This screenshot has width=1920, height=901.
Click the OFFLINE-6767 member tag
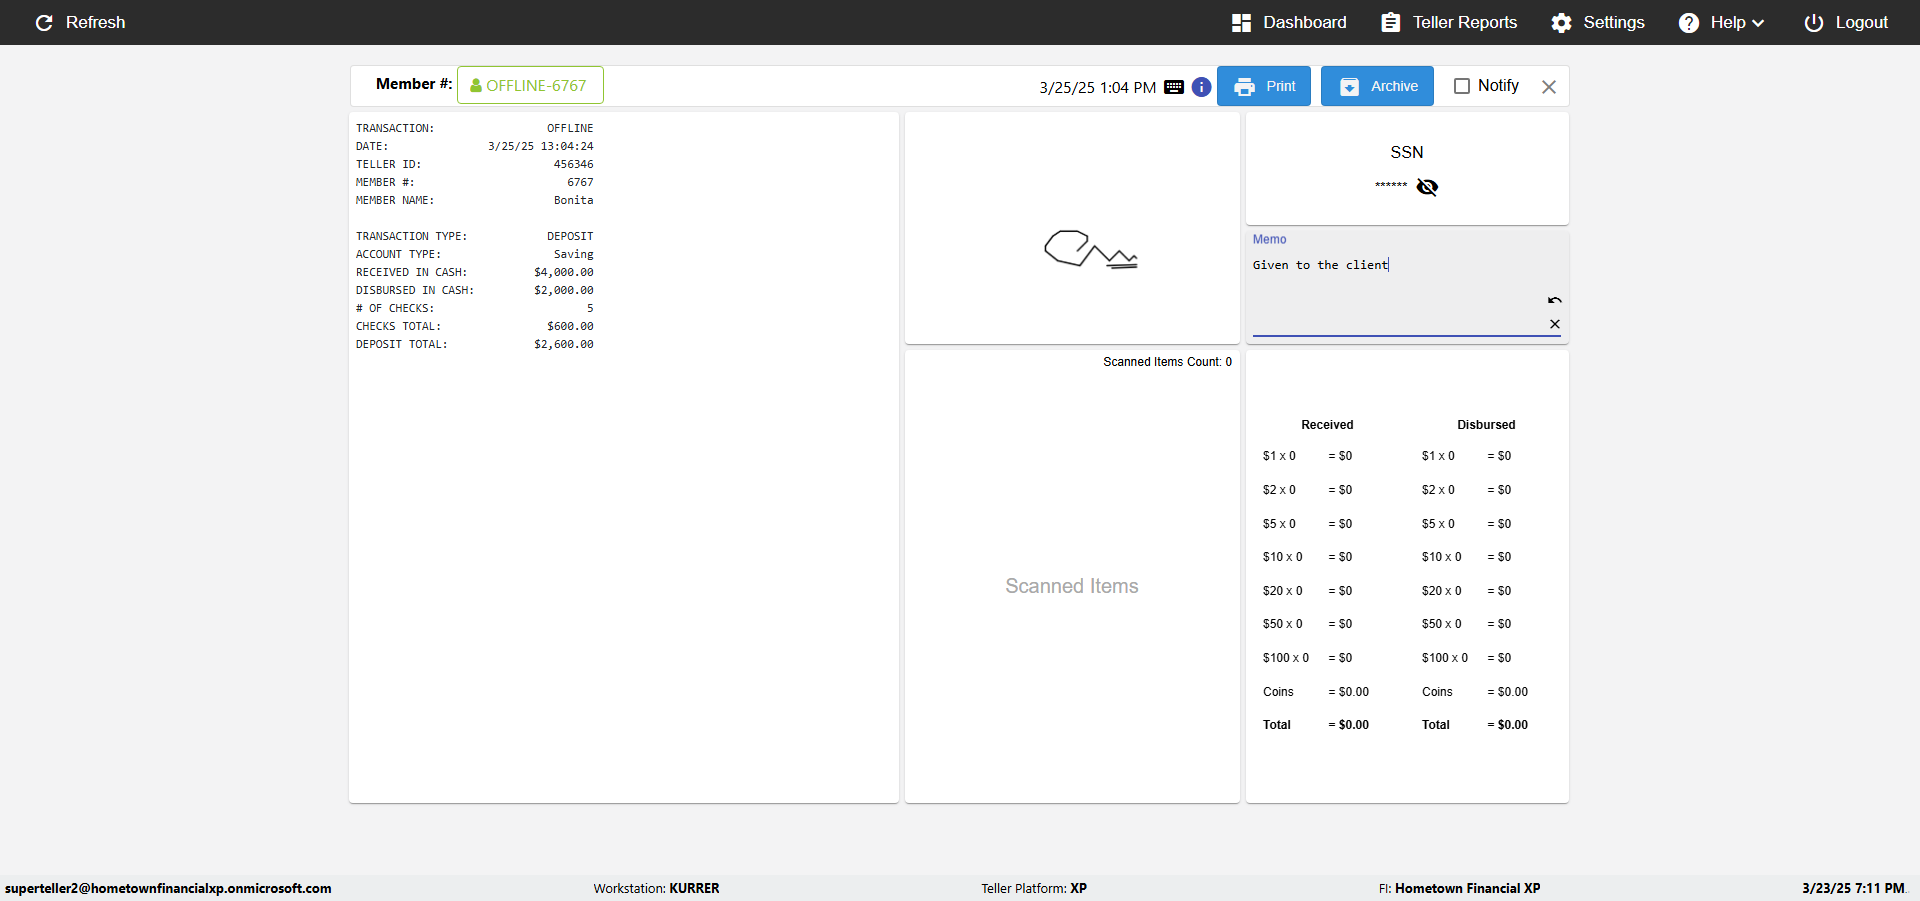pos(530,85)
